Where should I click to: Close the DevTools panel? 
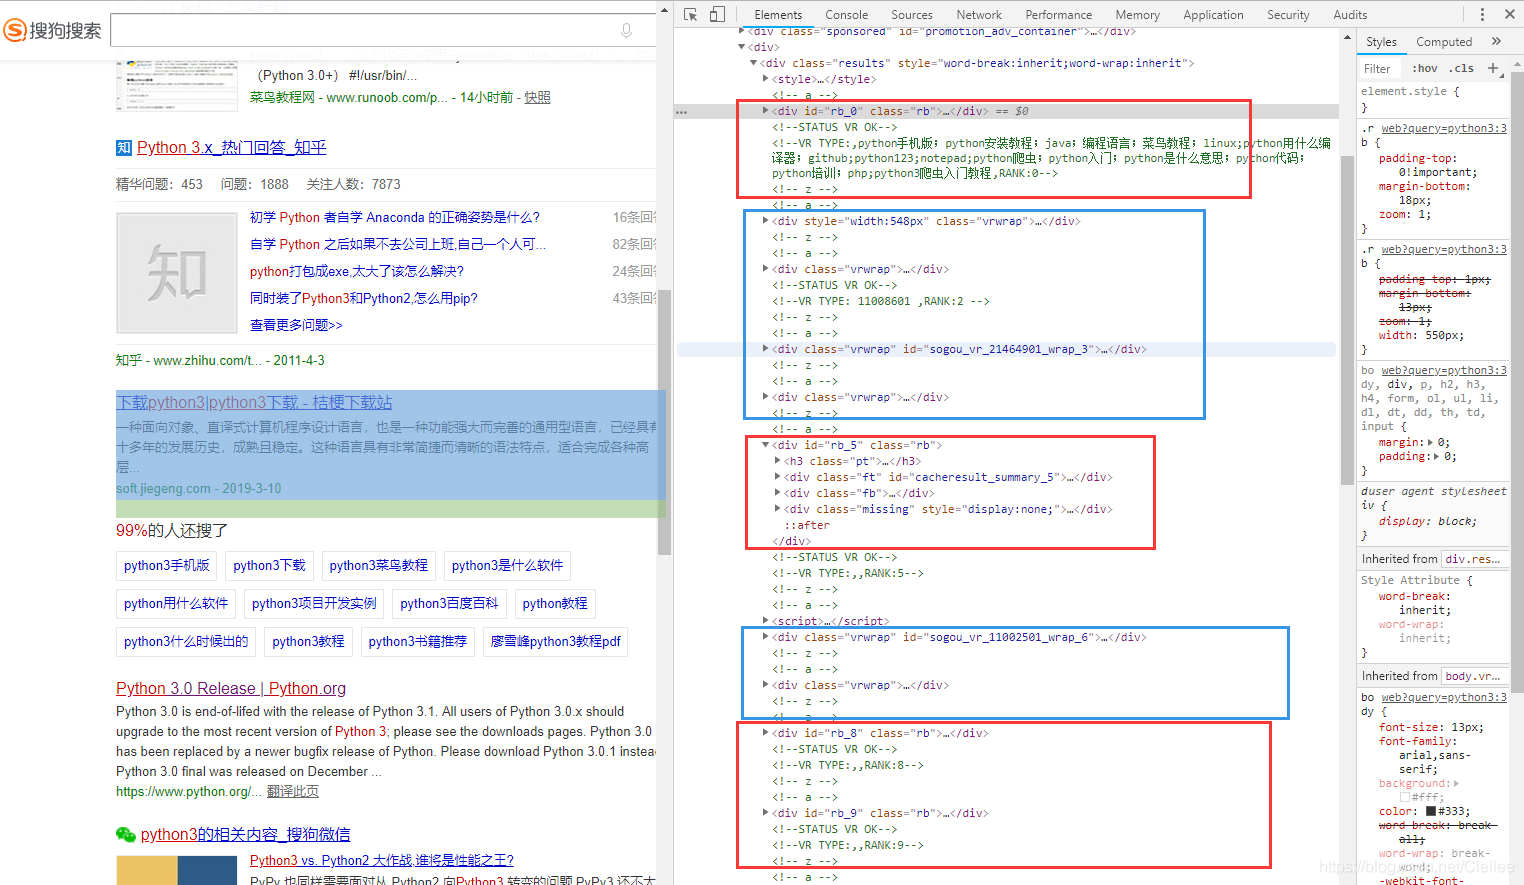coord(1509,14)
